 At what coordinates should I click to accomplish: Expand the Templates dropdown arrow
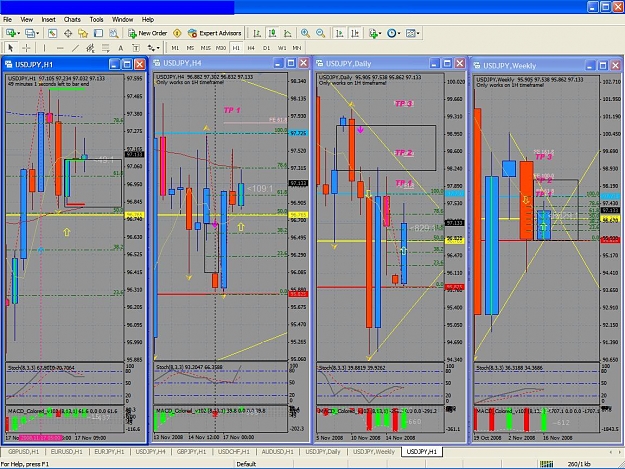click(418, 33)
